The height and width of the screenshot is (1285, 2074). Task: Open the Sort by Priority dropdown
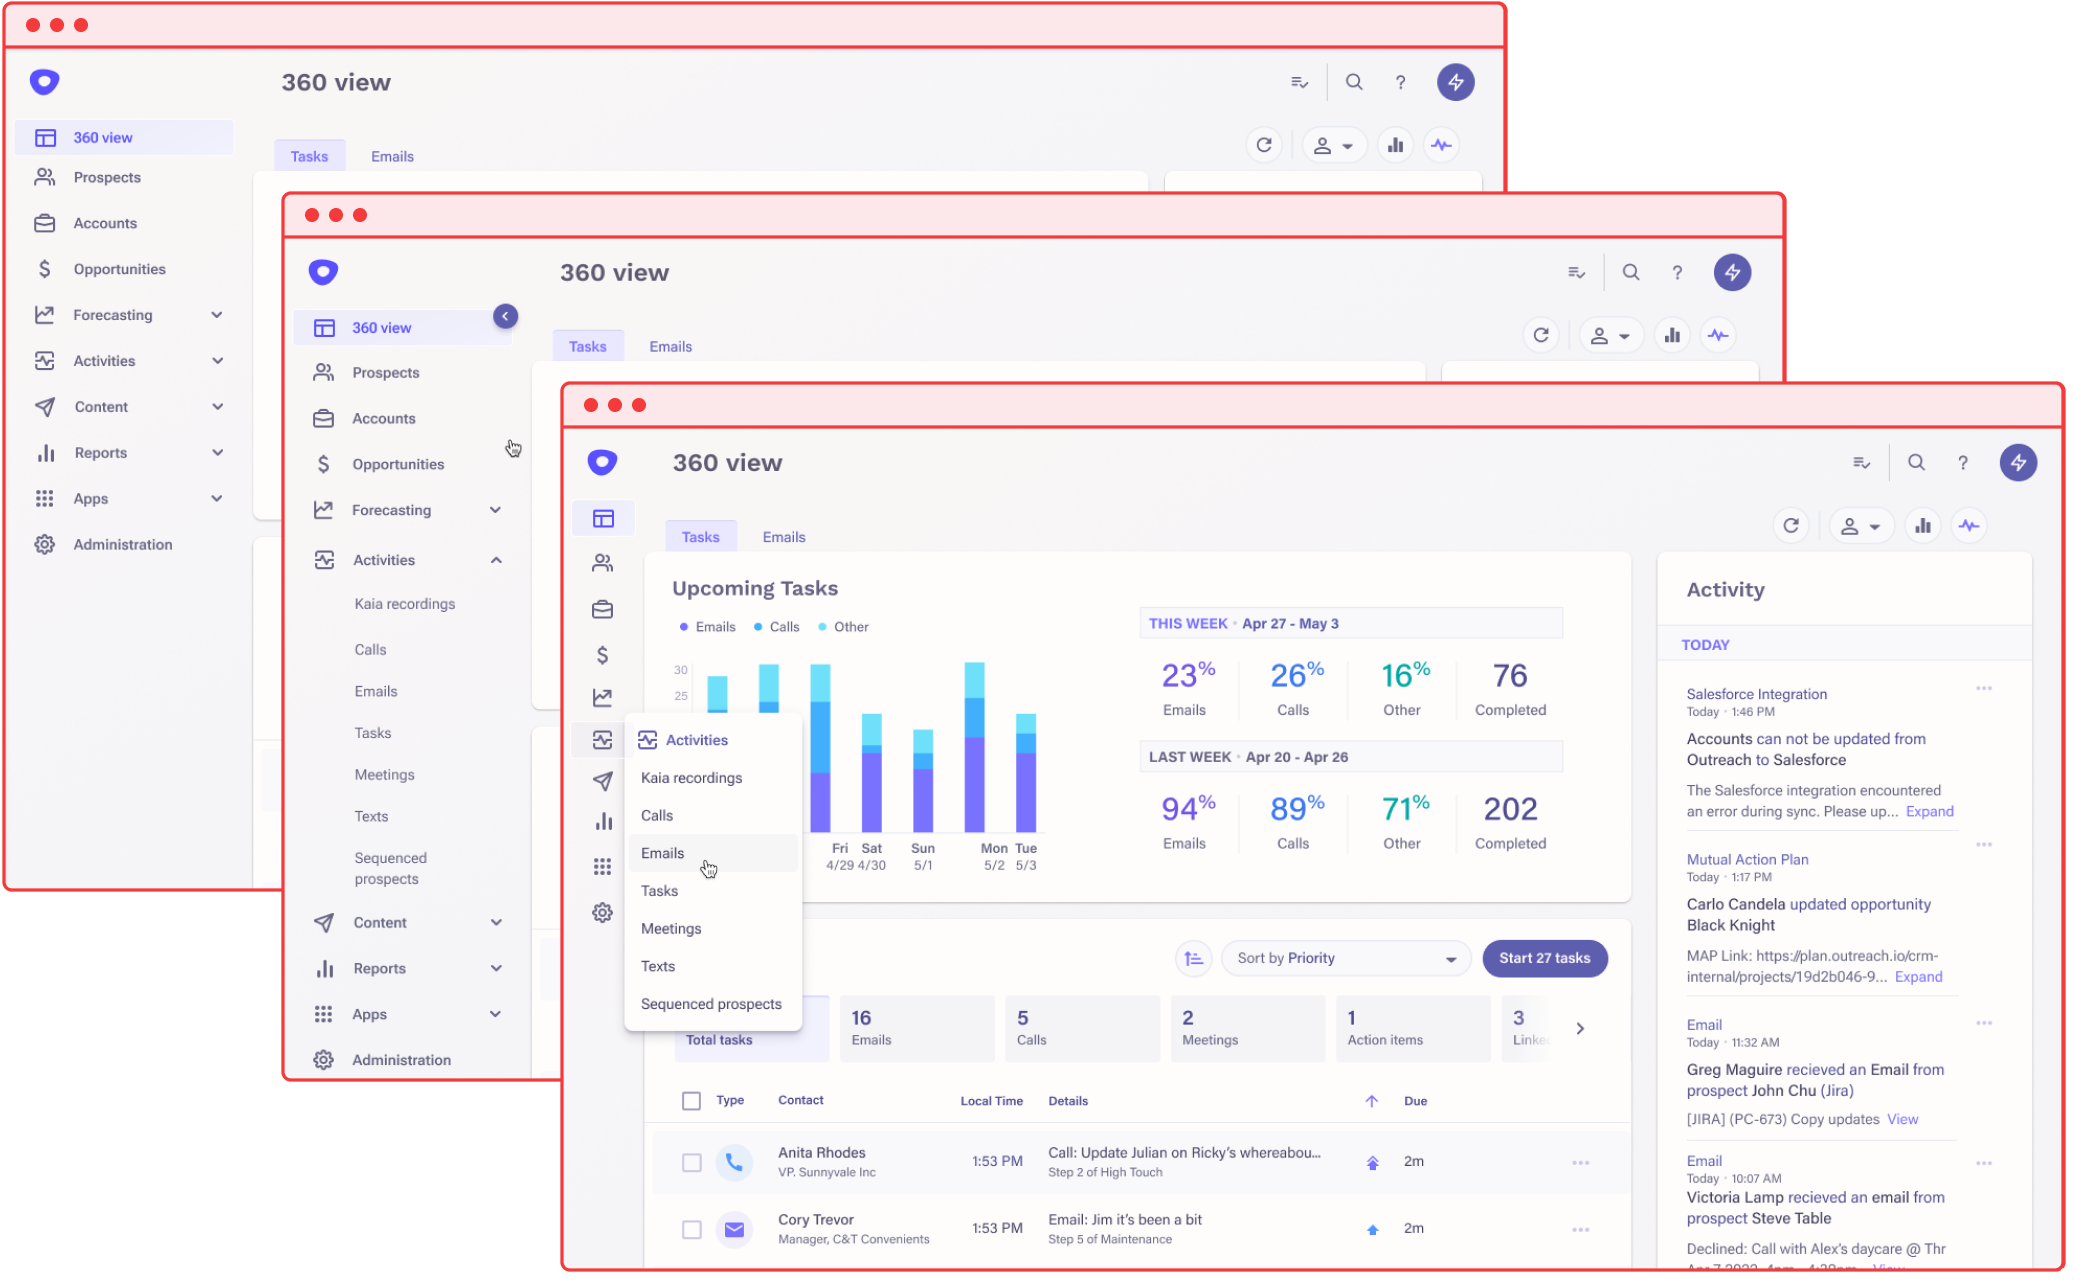click(1345, 958)
